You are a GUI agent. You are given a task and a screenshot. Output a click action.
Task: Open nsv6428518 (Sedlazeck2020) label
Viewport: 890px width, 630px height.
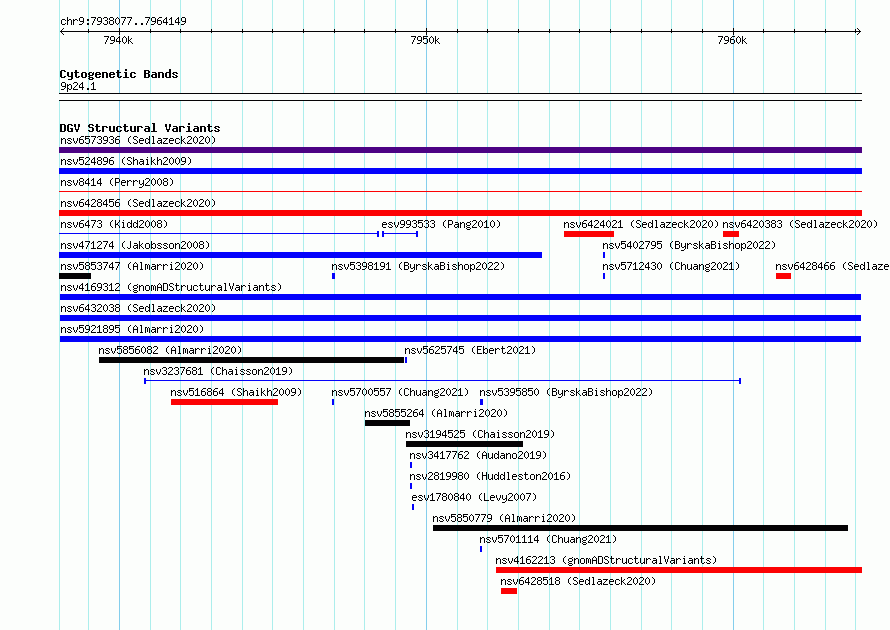point(578,581)
